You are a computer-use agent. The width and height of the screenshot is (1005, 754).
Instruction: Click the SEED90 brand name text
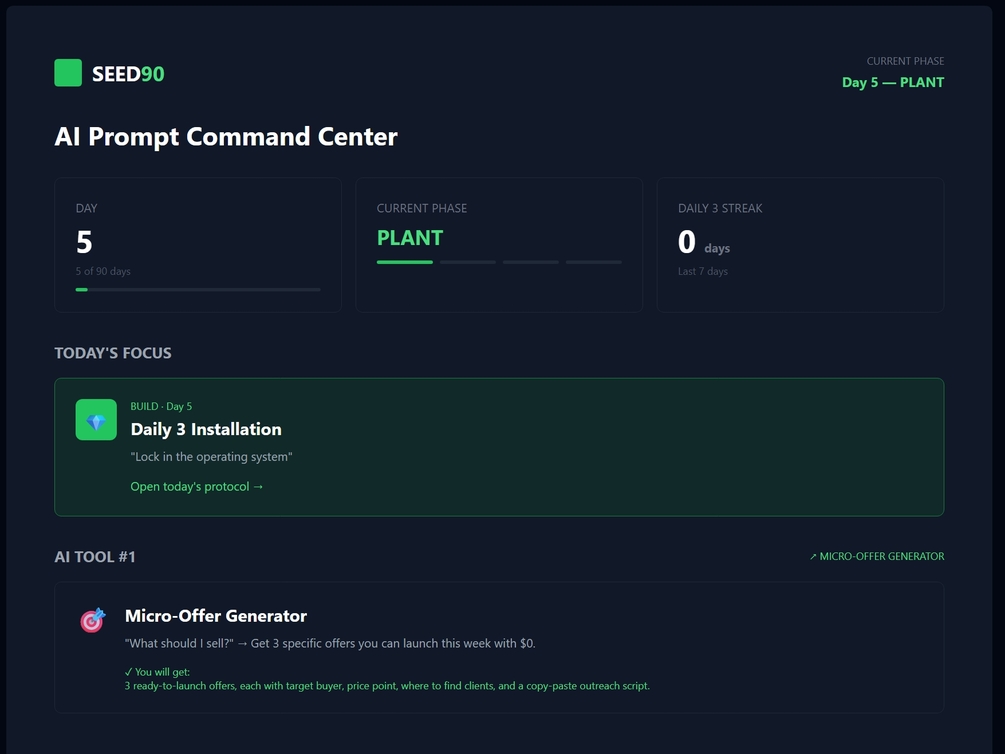point(128,74)
